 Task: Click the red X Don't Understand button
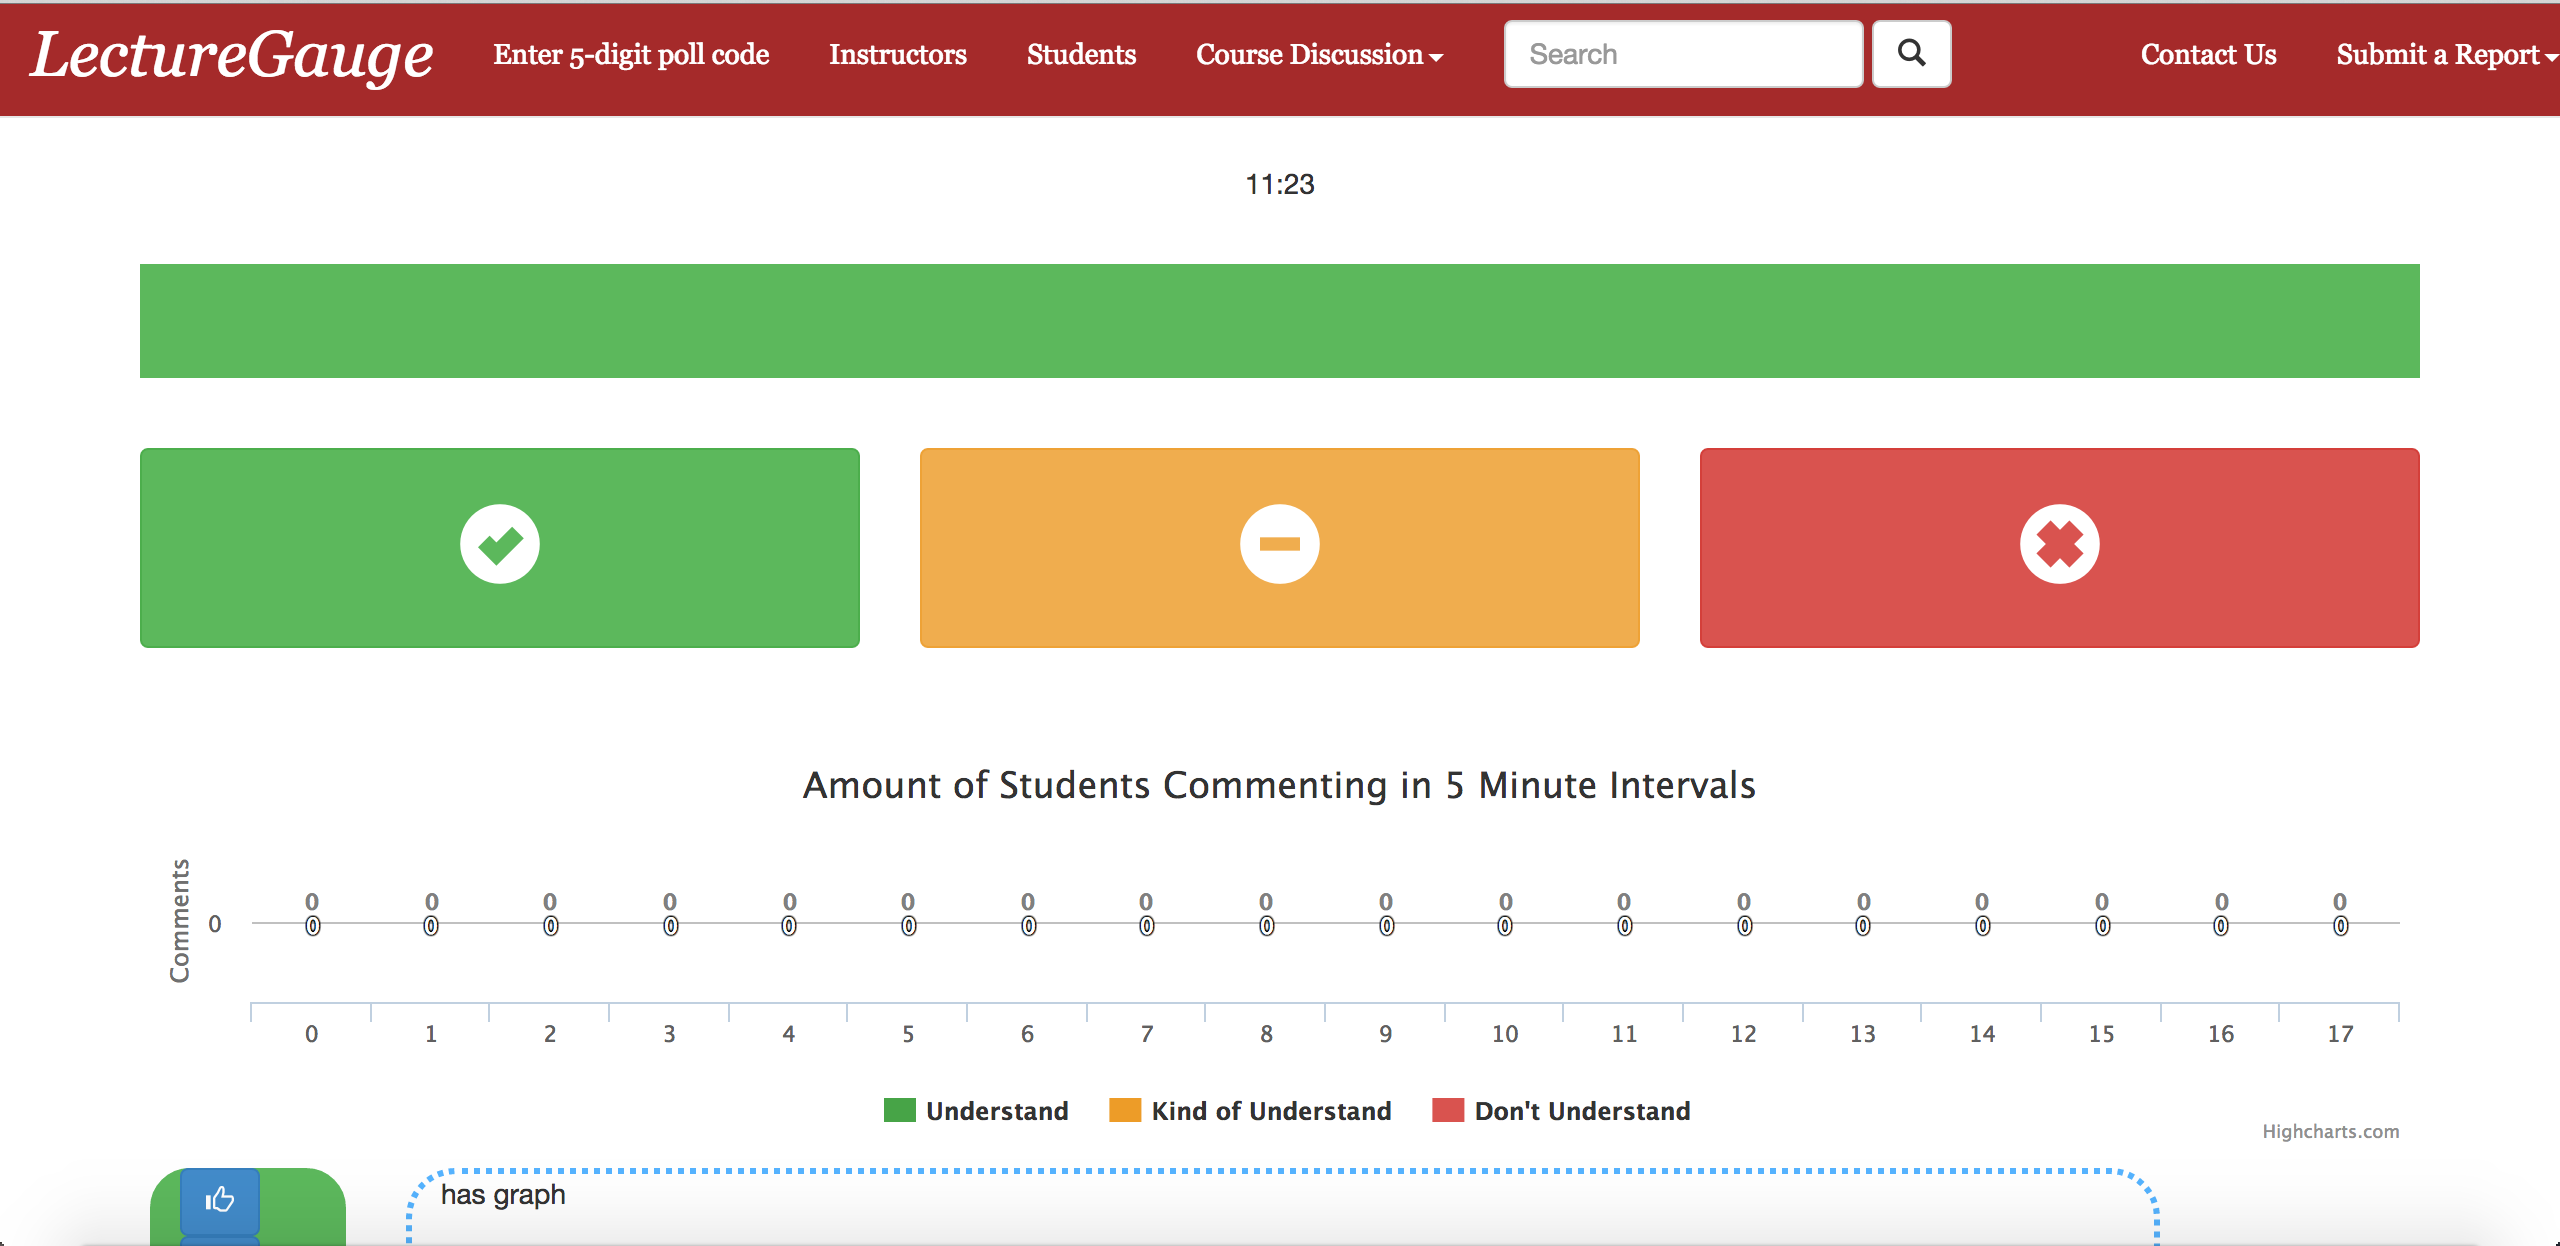[2059, 547]
